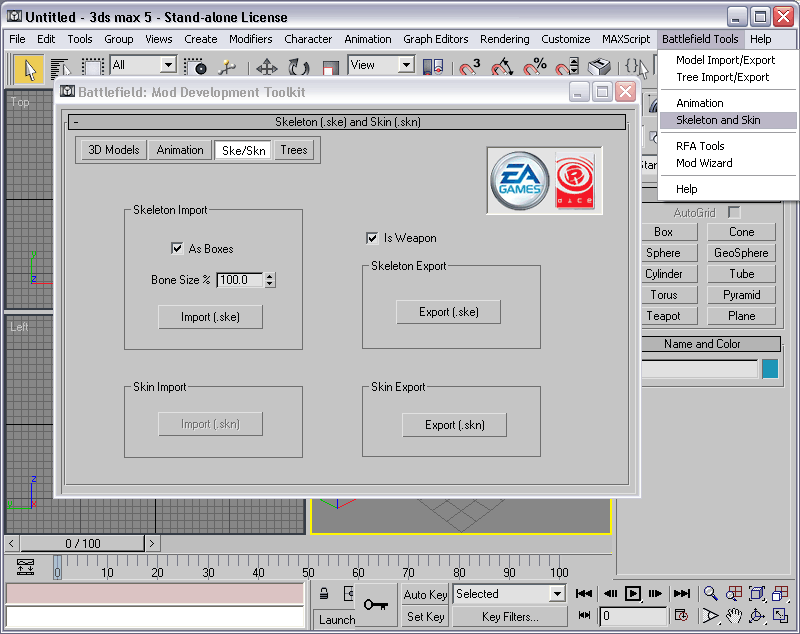
Task: Enable the 3D Snap magnet toggle
Action: (x=469, y=67)
